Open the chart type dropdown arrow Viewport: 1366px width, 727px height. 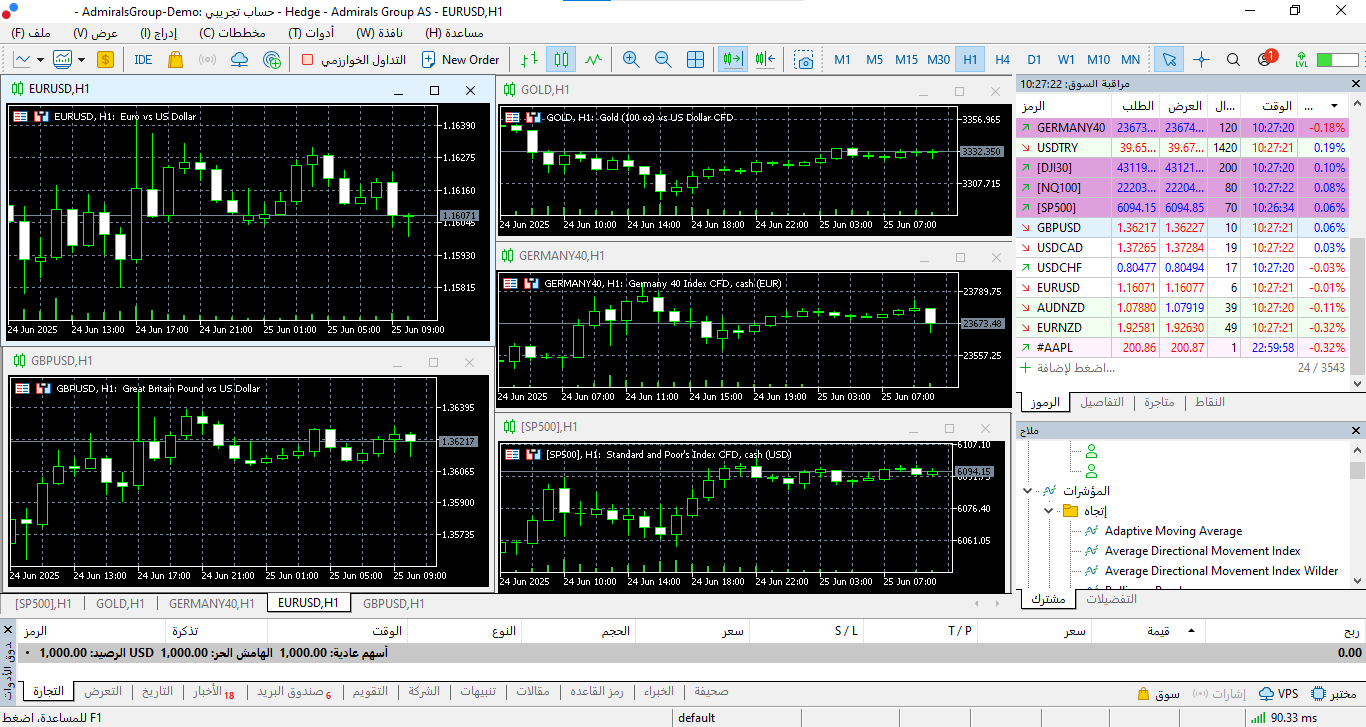pyautogui.click(x=38, y=60)
